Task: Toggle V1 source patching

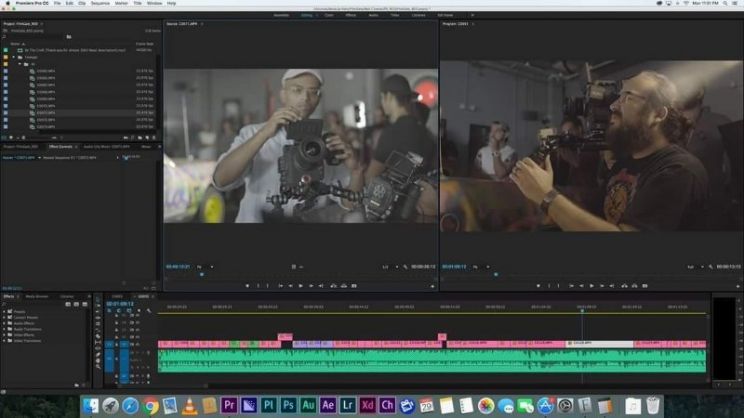Action: click(109, 344)
